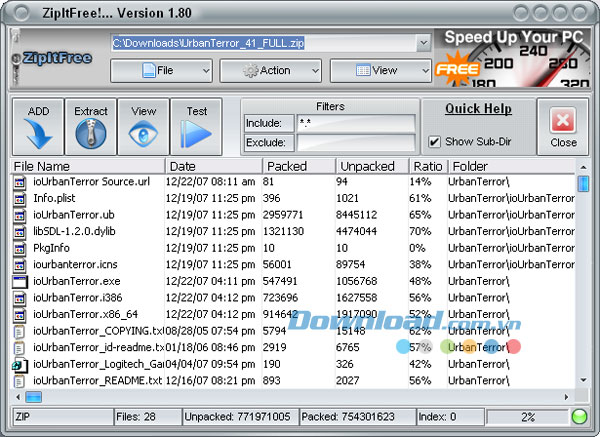The width and height of the screenshot is (600, 437).
Task: Click the Include filter input field
Action: [x=356, y=123]
